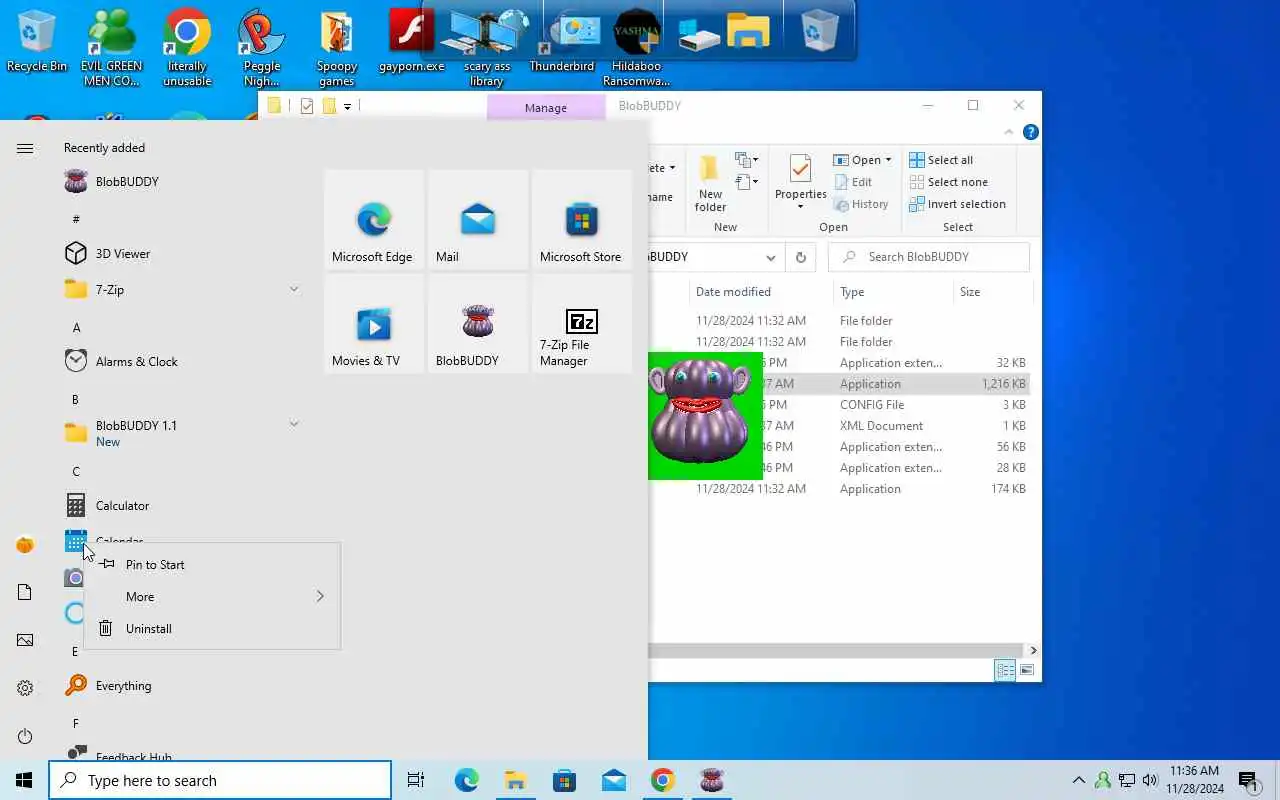Image resolution: width=1280 pixels, height=800 pixels.
Task: Open the Mail tile in Start
Action: (x=478, y=219)
